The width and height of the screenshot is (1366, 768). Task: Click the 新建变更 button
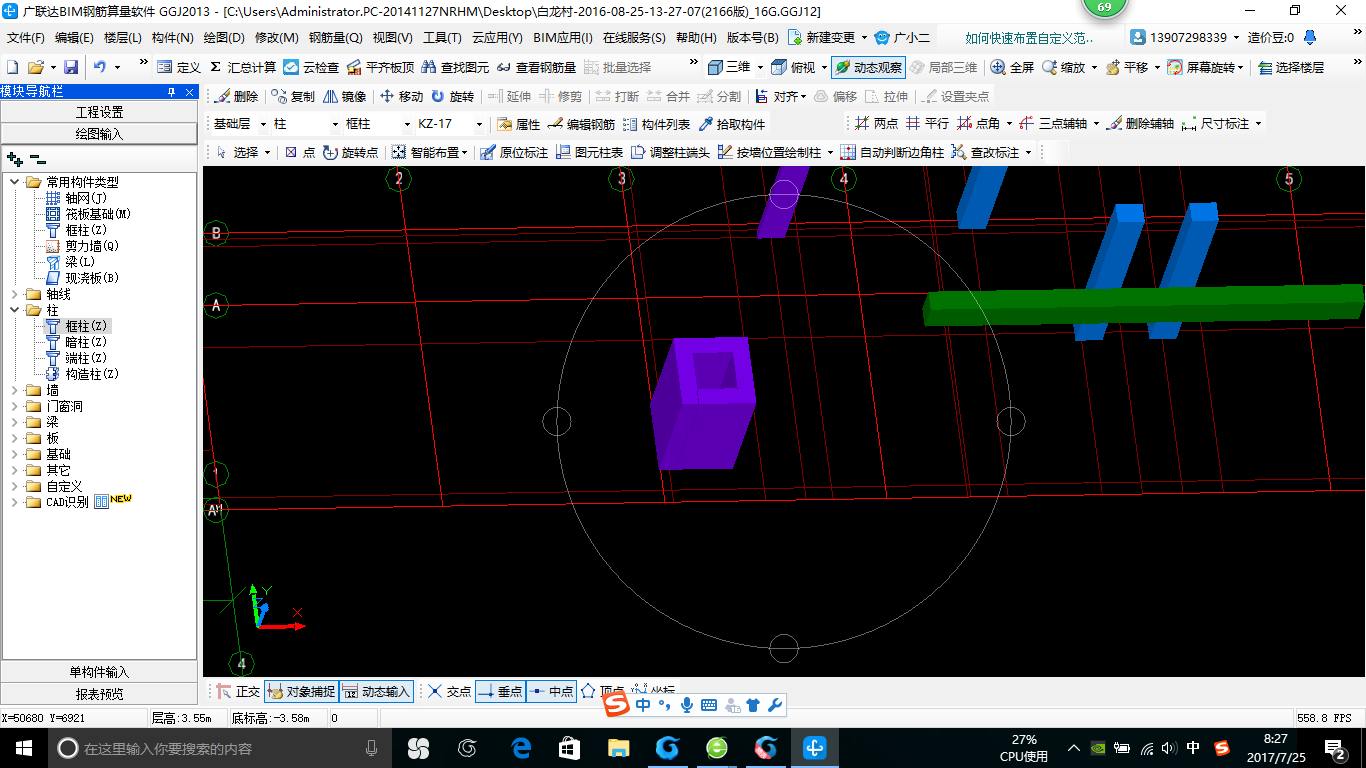pos(827,37)
